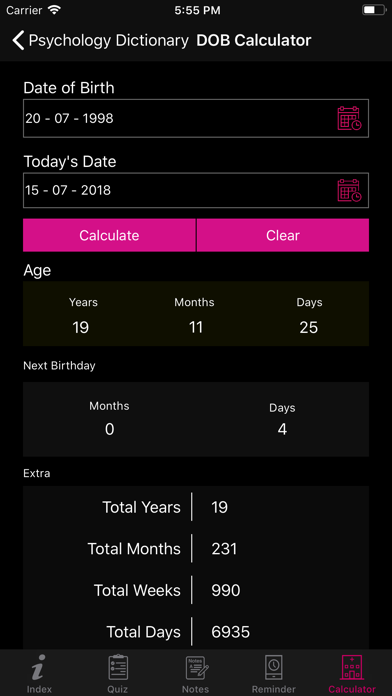The image size is (392, 696).
Task: Tap the Total Days value 6935
Action: (x=231, y=632)
